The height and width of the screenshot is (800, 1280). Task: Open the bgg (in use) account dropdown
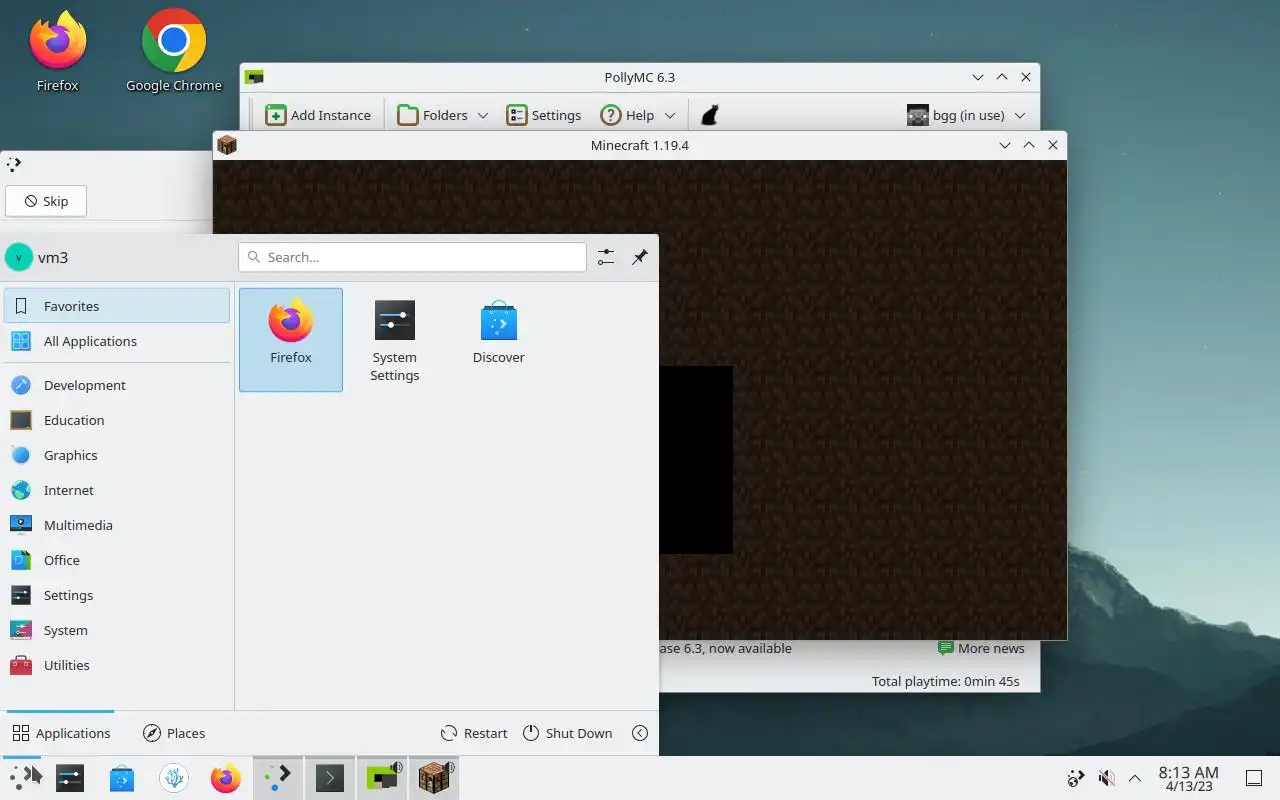click(966, 115)
